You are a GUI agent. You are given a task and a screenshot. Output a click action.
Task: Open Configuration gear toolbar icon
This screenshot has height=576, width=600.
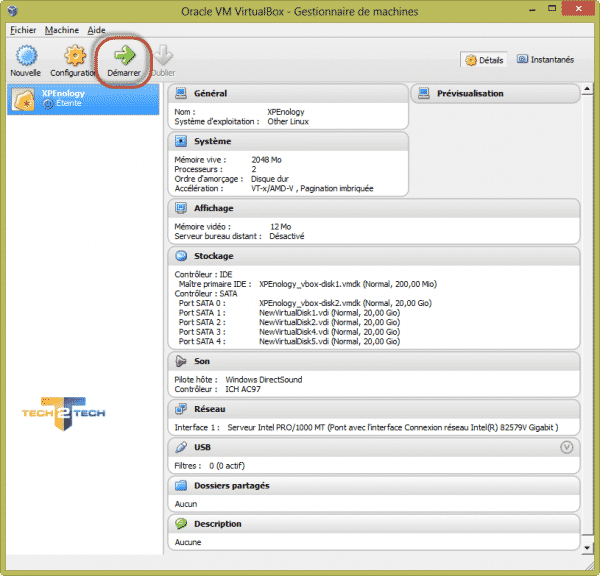75,55
